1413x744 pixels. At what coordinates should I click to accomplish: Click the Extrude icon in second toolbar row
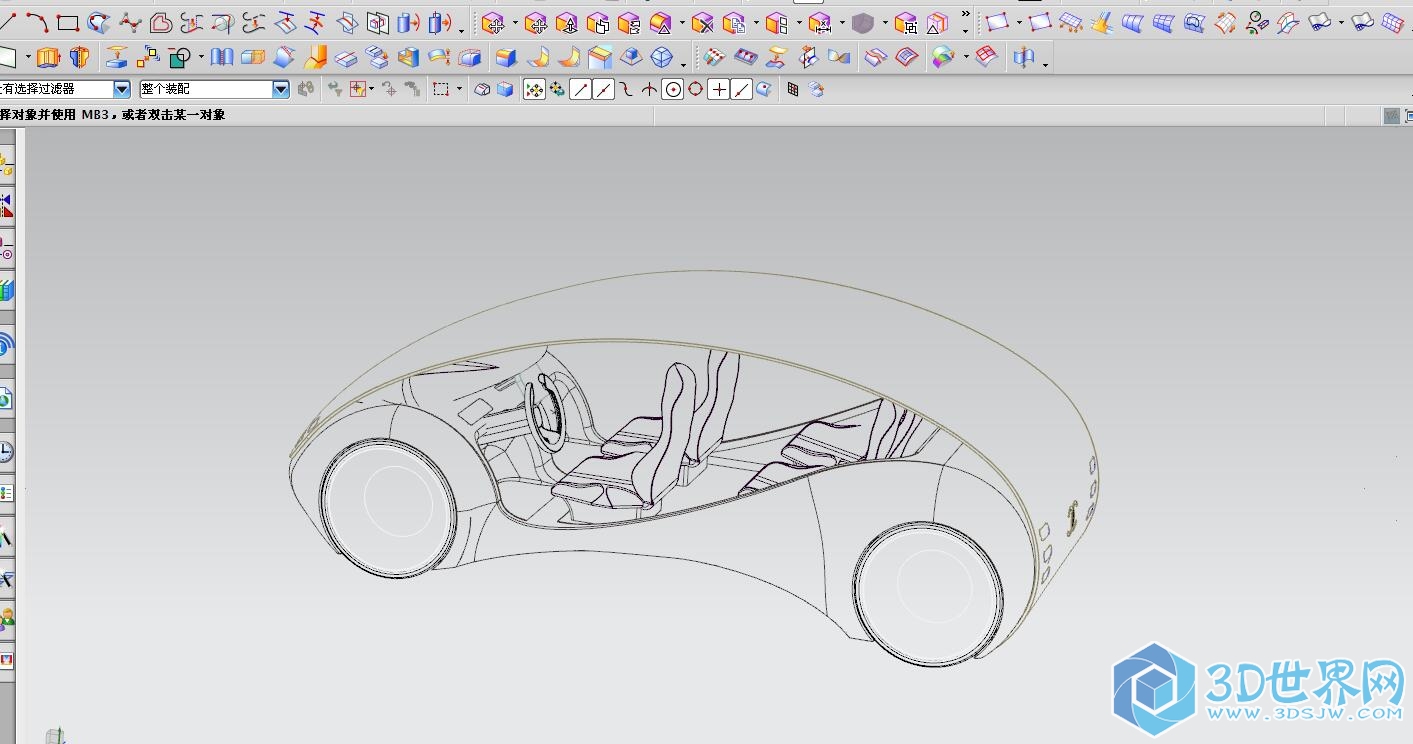47,57
